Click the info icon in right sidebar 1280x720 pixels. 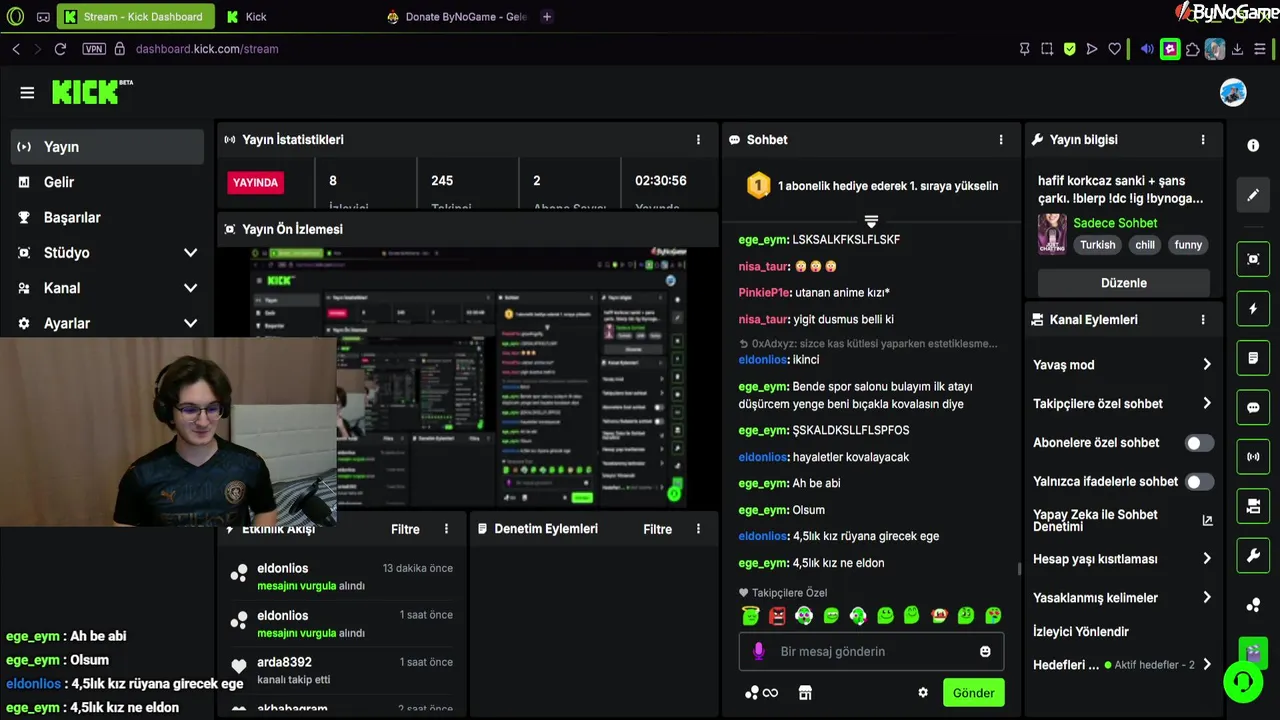click(x=1253, y=145)
